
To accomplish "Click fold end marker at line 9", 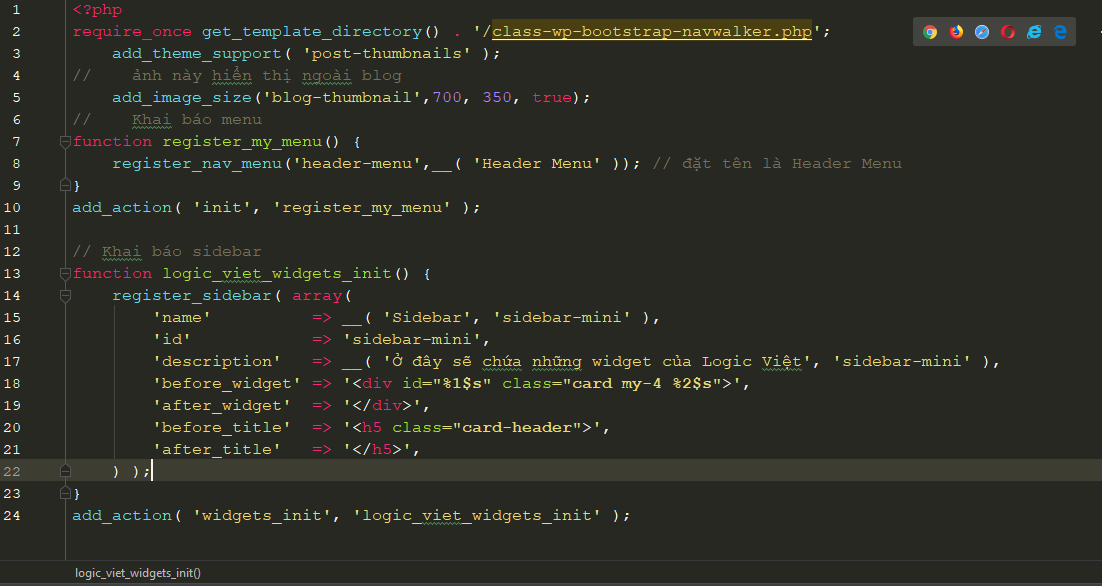I will (x=65, y=185).
